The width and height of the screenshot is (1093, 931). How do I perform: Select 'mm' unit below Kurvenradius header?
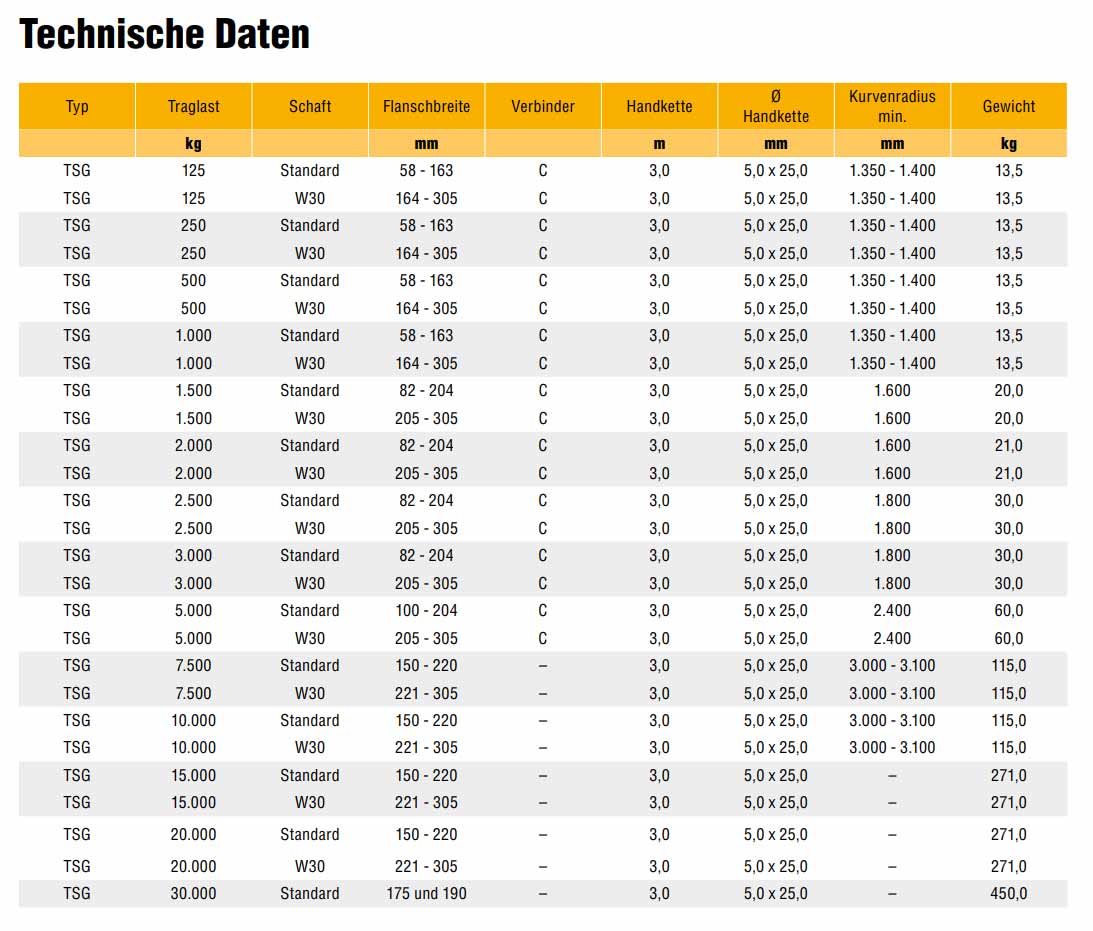[x=892, y=144]
